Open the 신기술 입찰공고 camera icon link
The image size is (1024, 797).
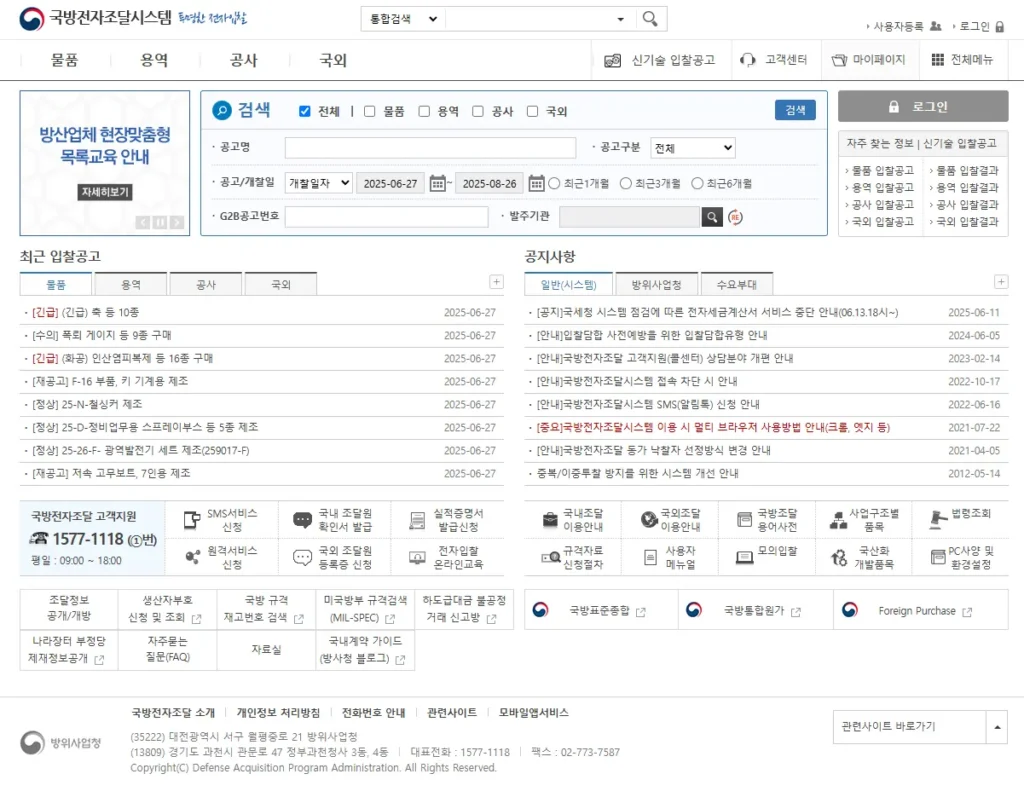click(612, 61)
